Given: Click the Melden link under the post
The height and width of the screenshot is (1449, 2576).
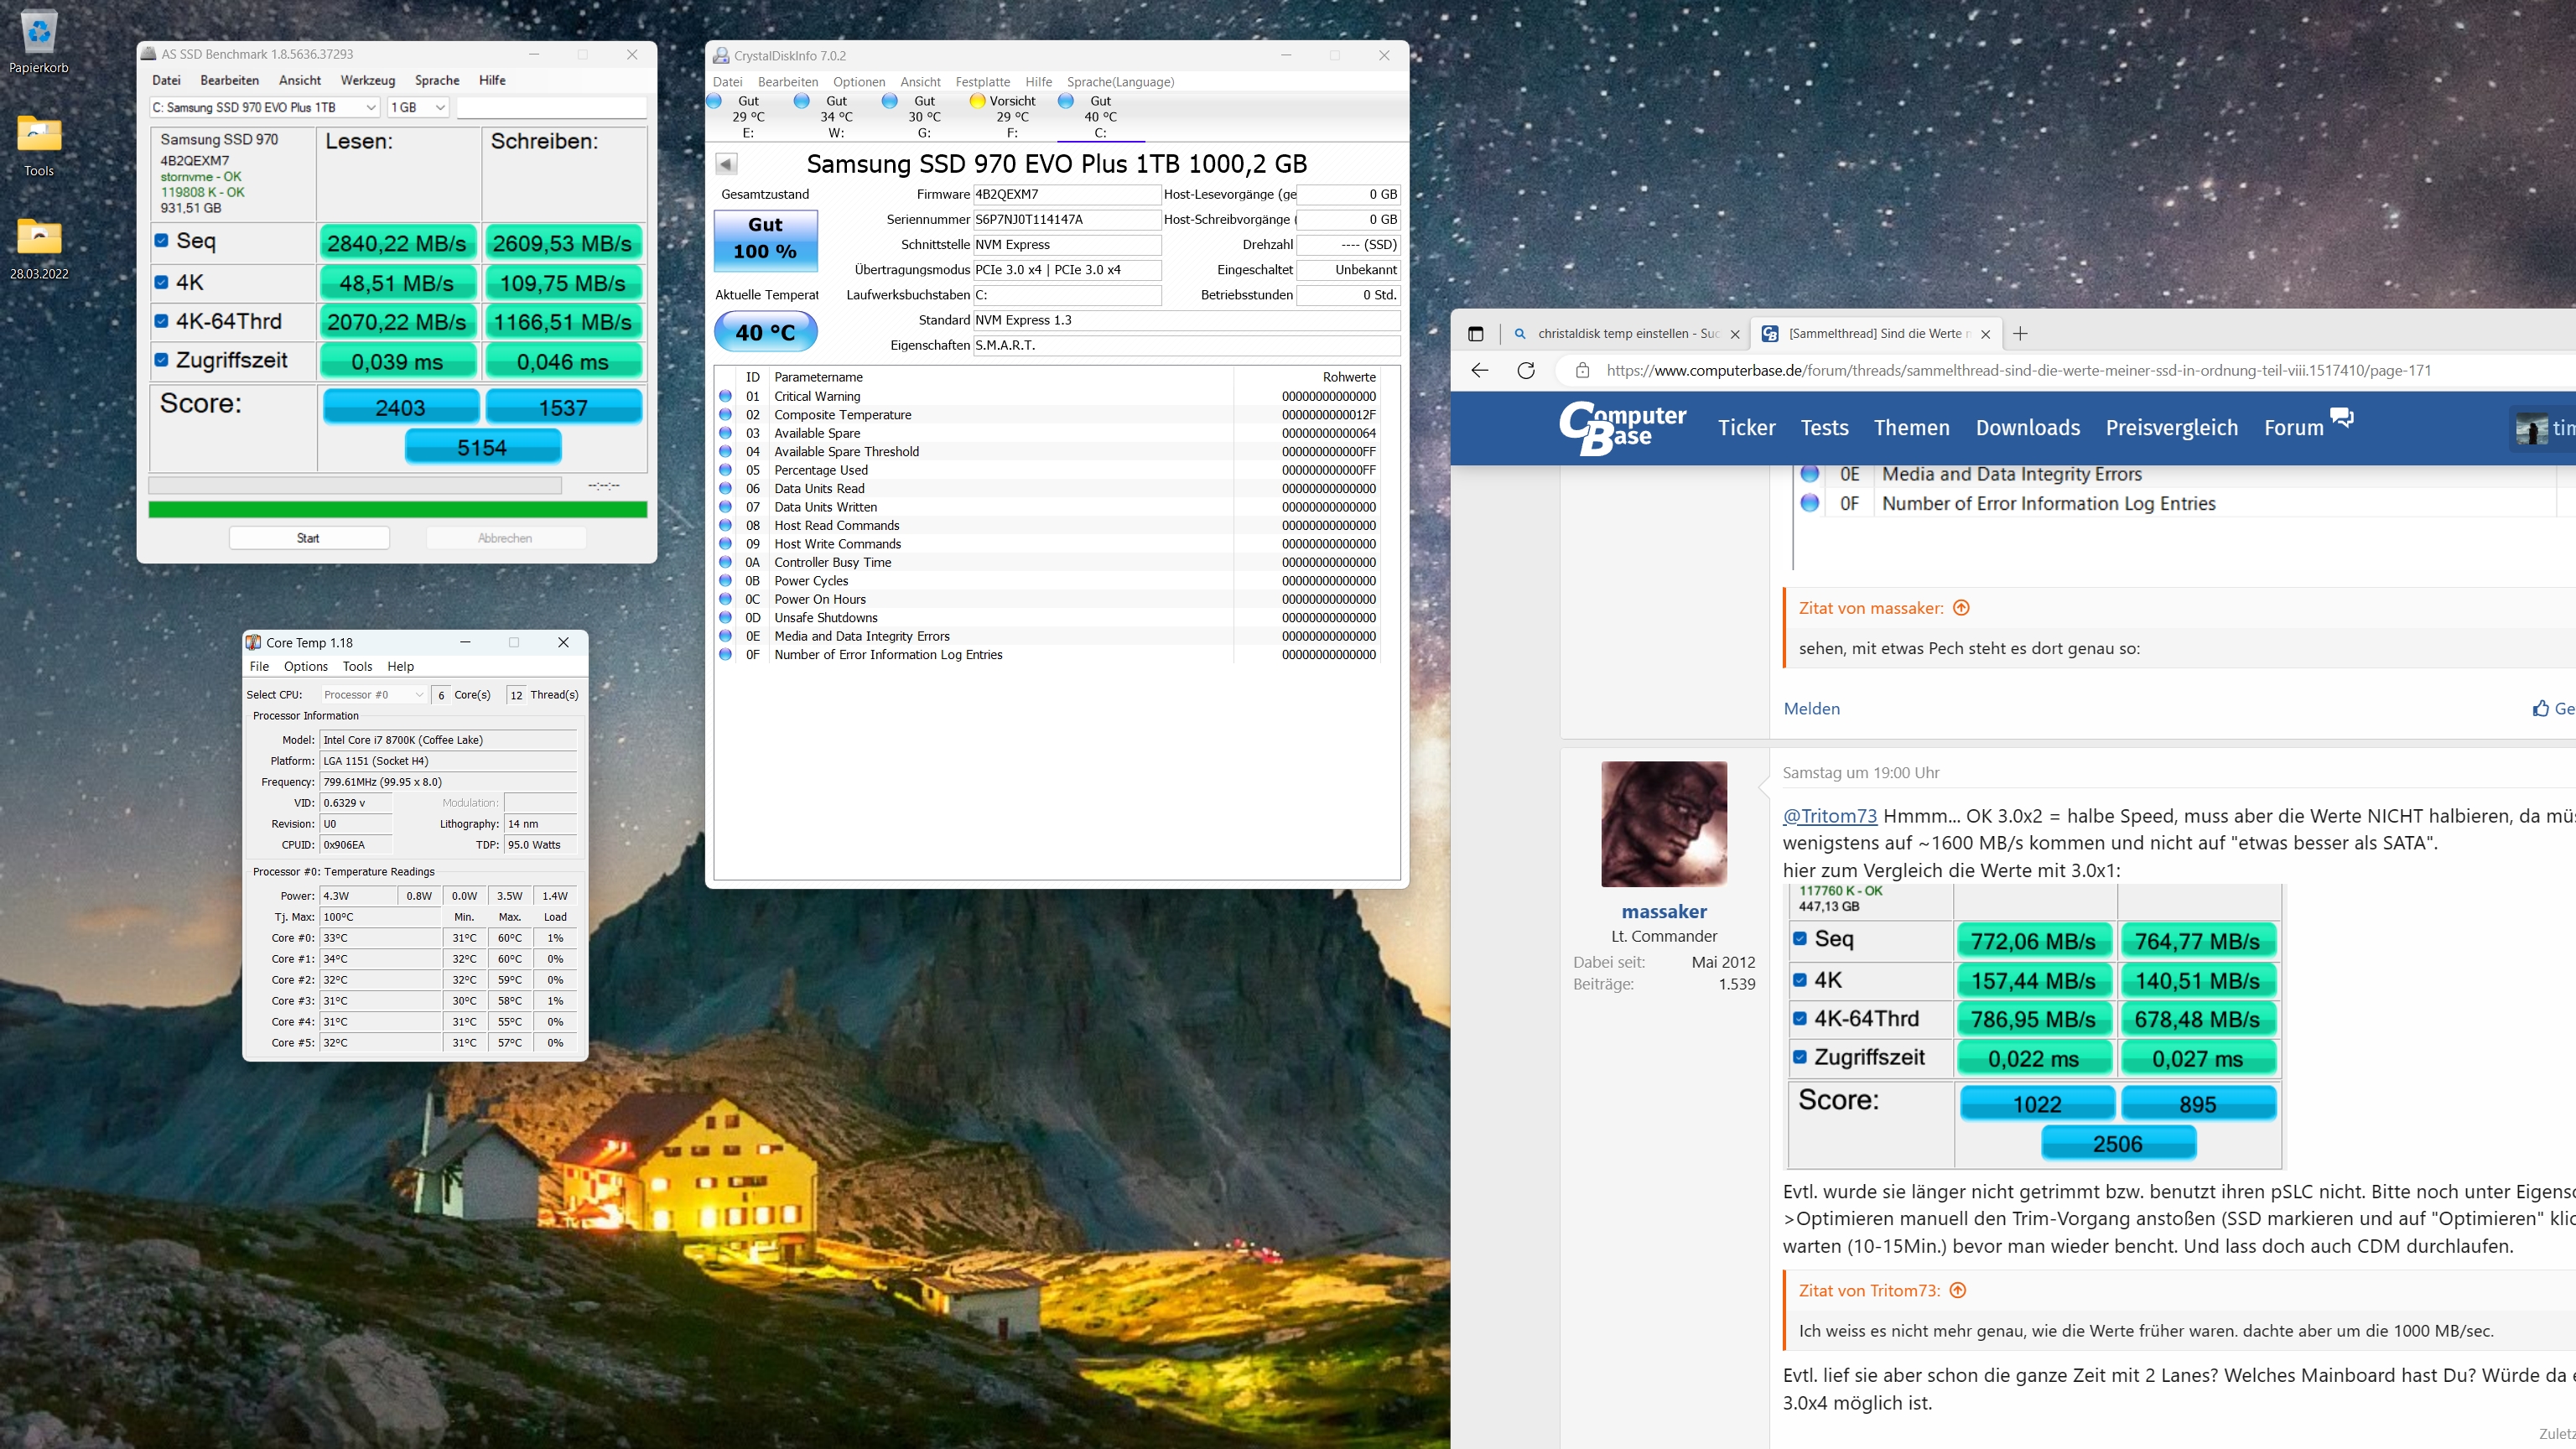Looking at the screenshot, I should (x=1811, y=709).
